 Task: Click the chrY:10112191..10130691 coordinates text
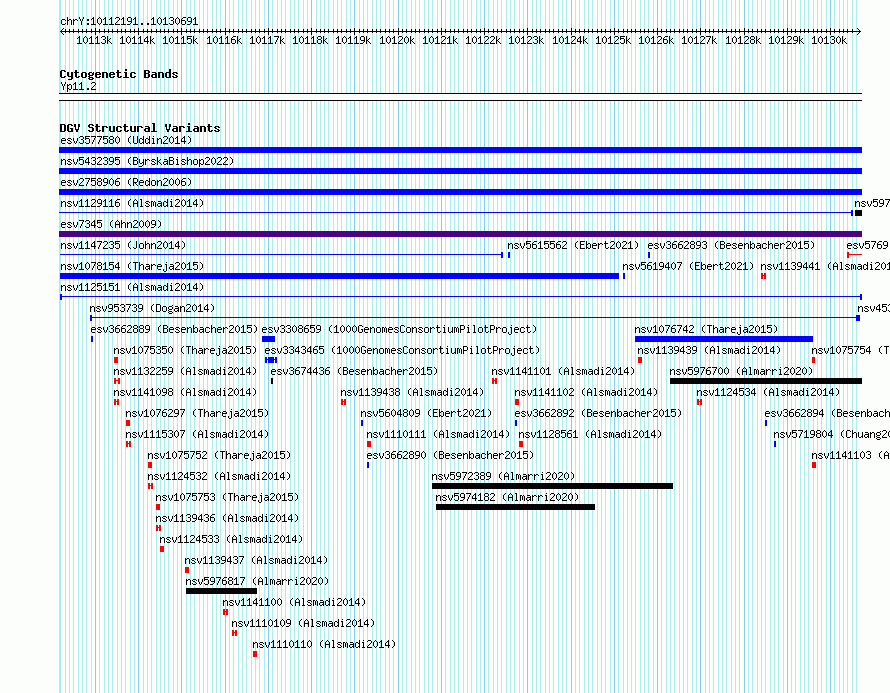(129, 22)
